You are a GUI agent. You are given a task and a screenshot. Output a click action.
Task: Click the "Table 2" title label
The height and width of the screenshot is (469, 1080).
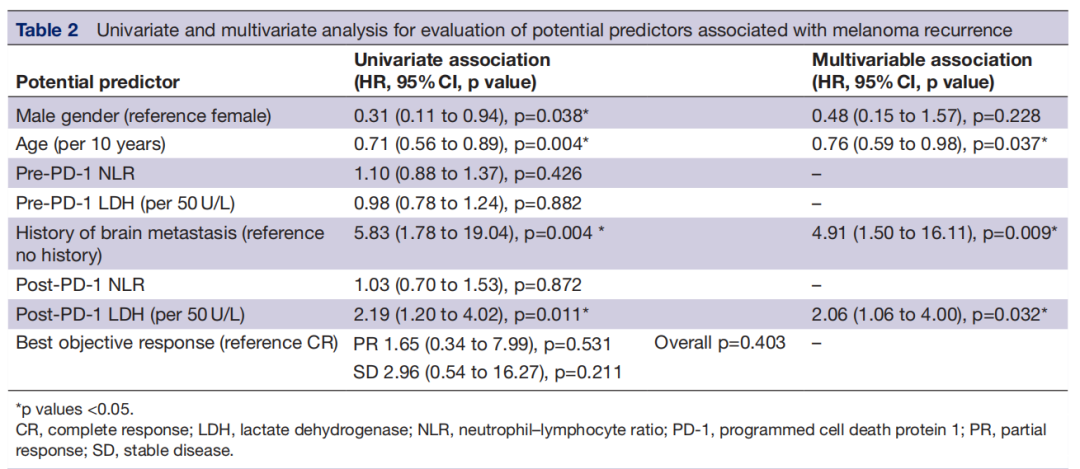47,29
